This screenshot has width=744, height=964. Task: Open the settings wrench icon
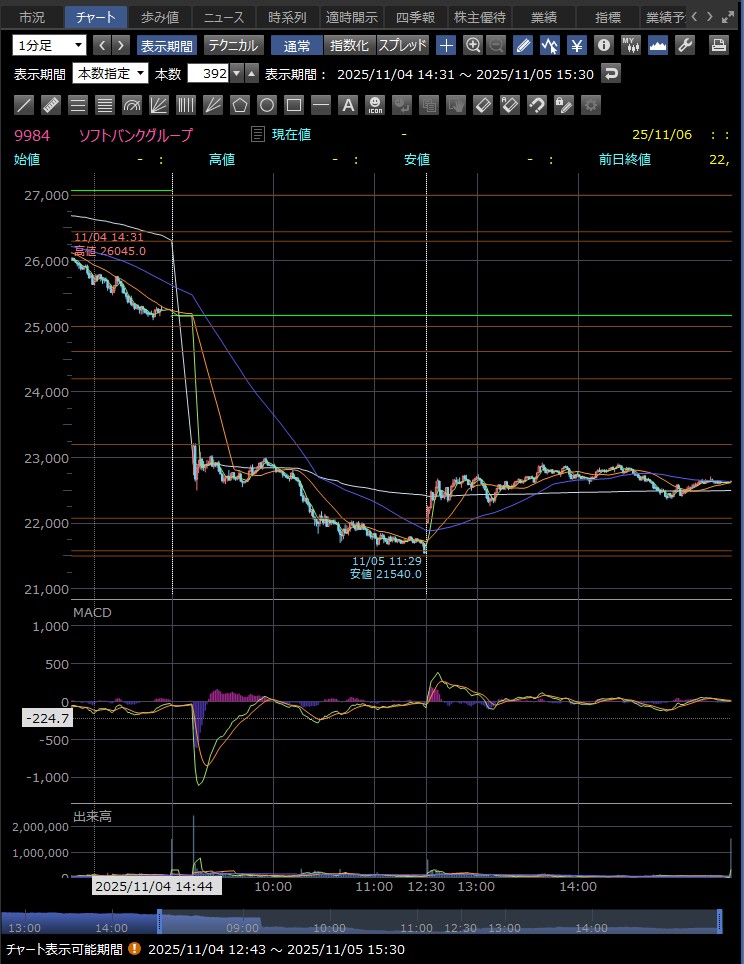point(685,45)
